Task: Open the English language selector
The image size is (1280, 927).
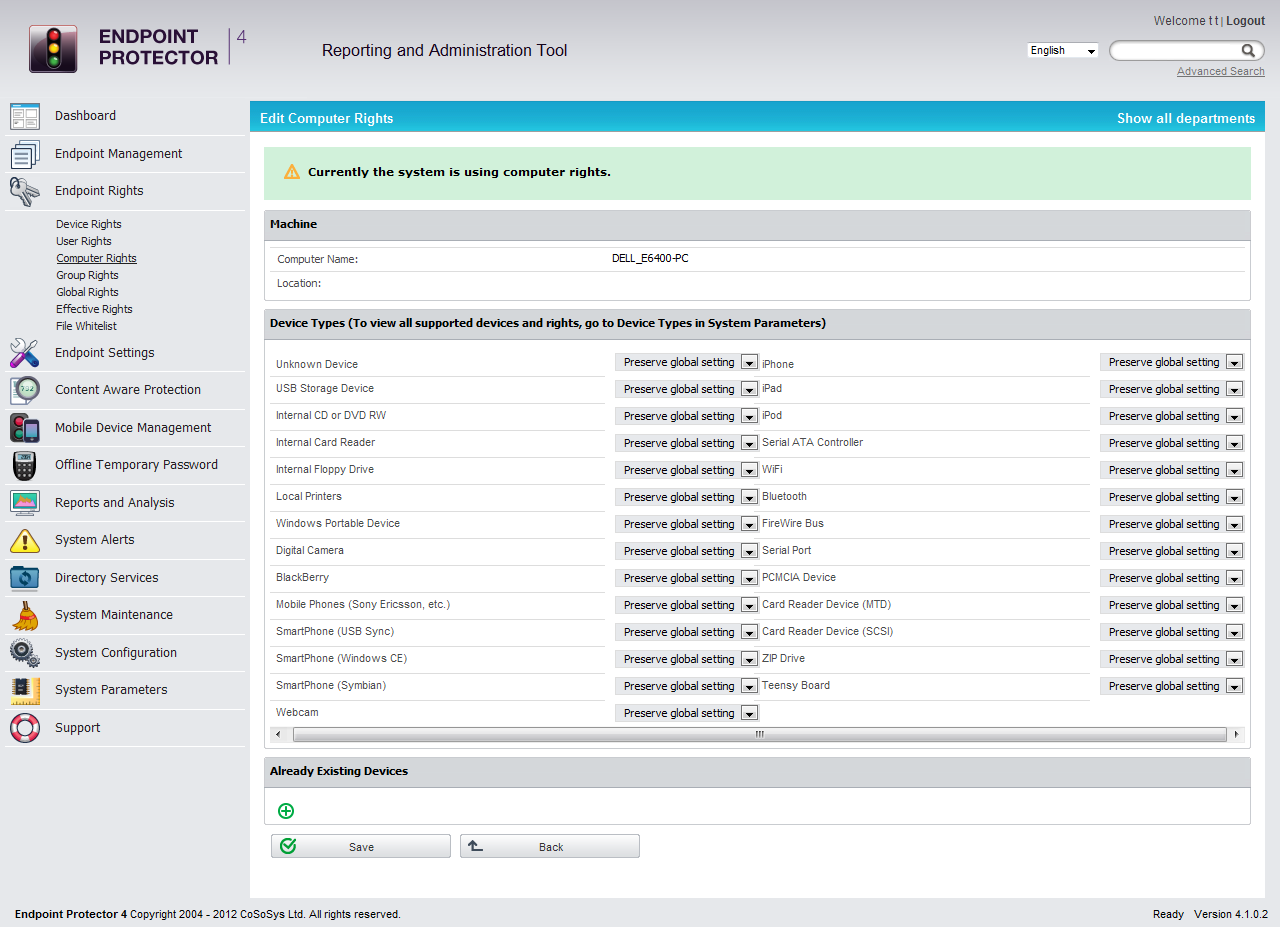Action: 1062,51
